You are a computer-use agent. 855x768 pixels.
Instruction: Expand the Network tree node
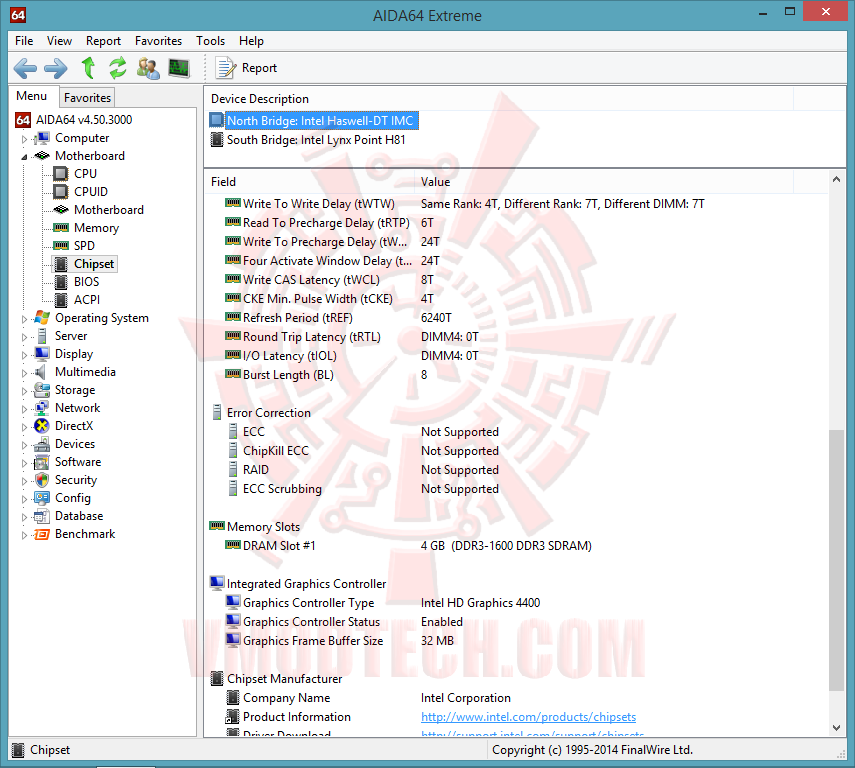pyautogui.click(x=24, y=409)
